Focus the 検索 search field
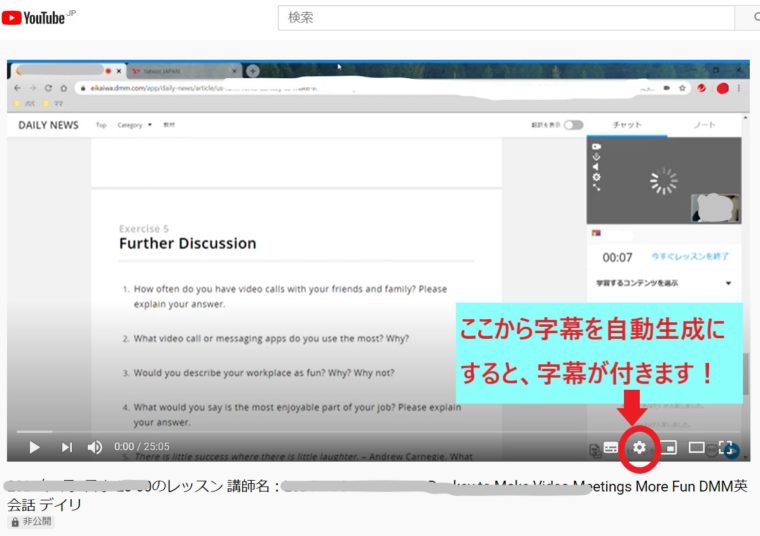Image resolution: width=760 pixels, height=536 pixels. click(x=506, y=18)
